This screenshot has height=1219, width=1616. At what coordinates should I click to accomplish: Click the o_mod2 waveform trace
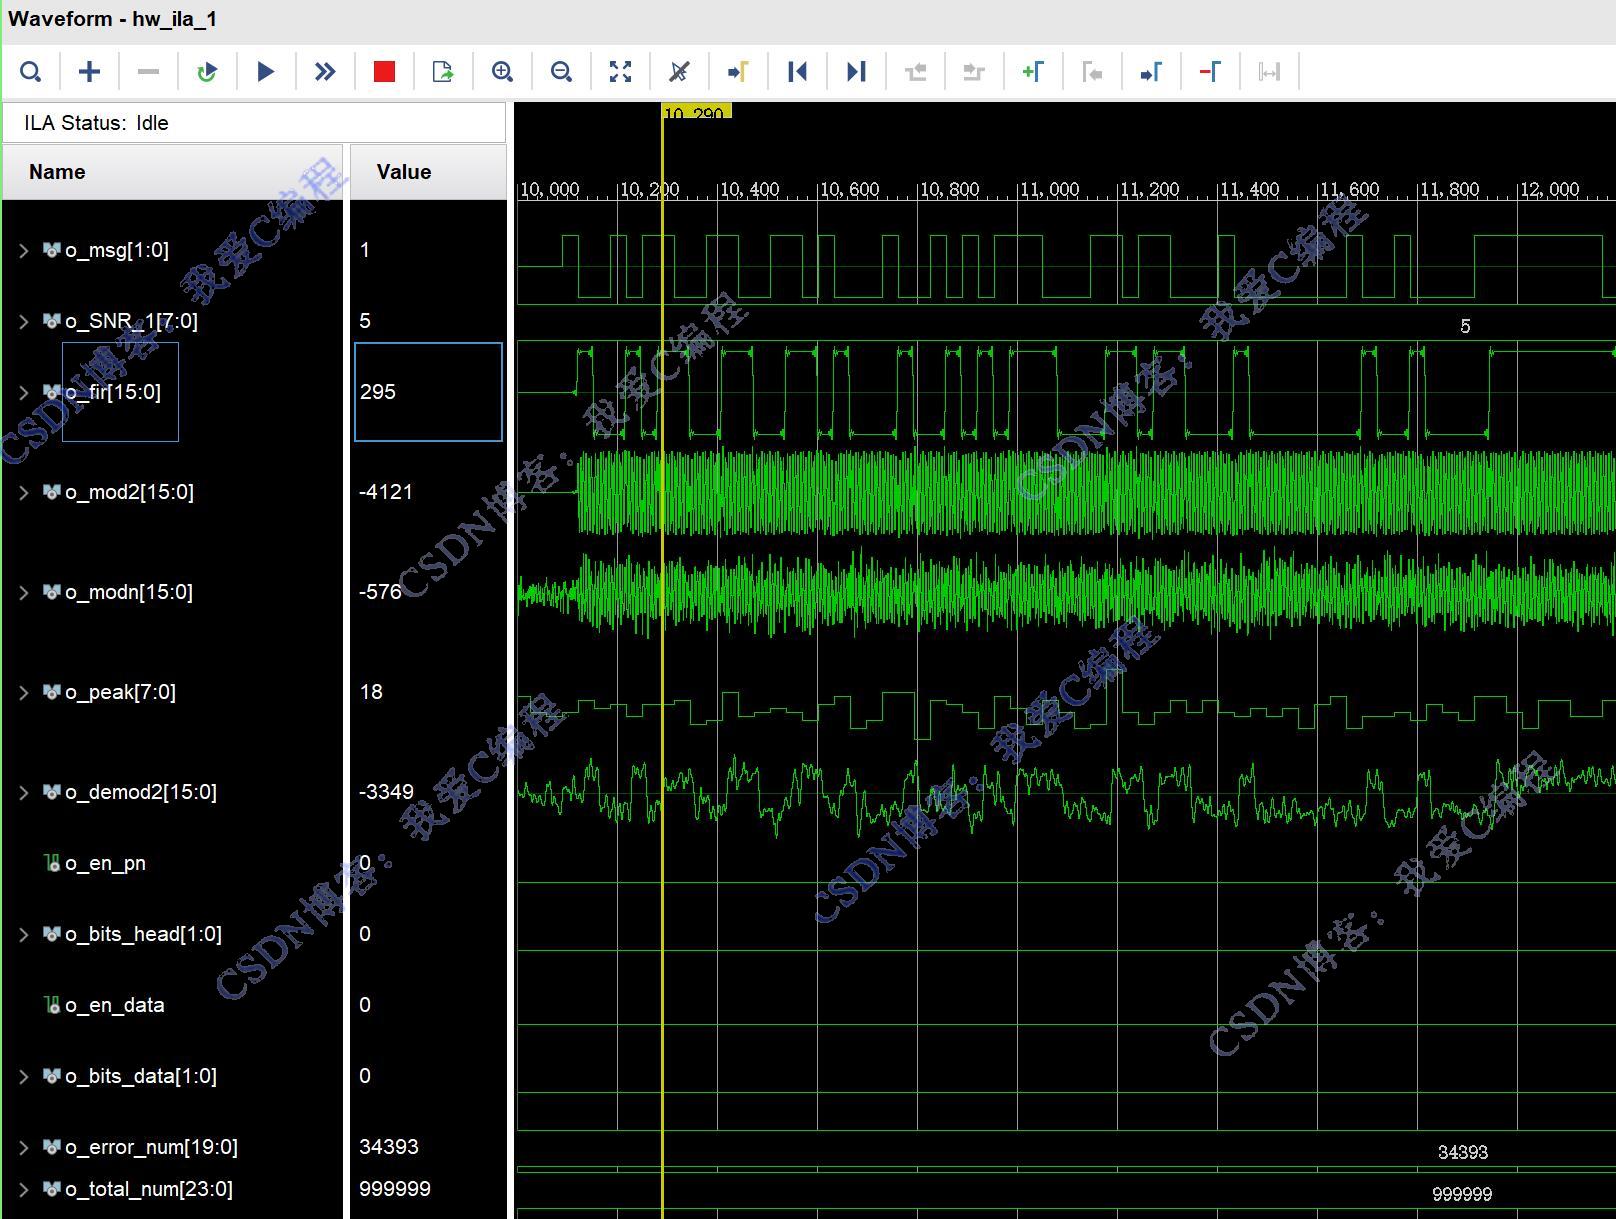(1066, 492)
